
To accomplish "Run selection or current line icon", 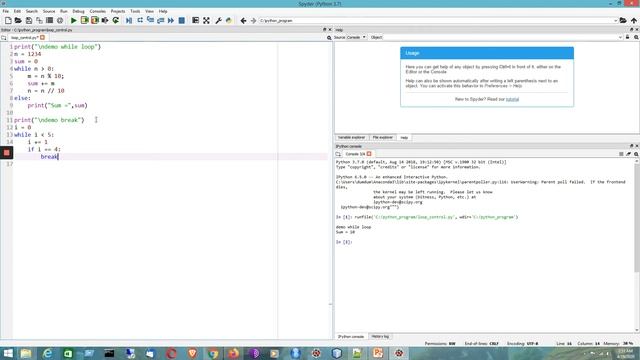I will point(105,20).
